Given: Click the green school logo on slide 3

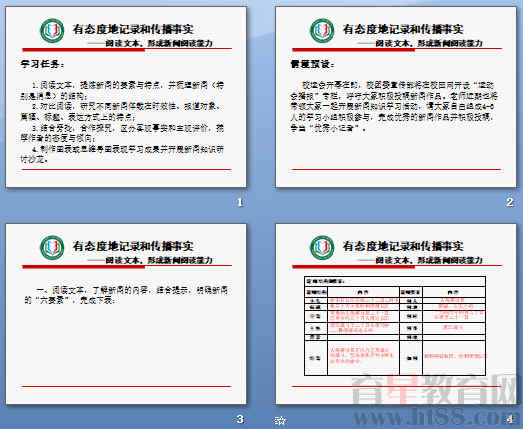Looking at the screenshot, I should click(52, 248).
